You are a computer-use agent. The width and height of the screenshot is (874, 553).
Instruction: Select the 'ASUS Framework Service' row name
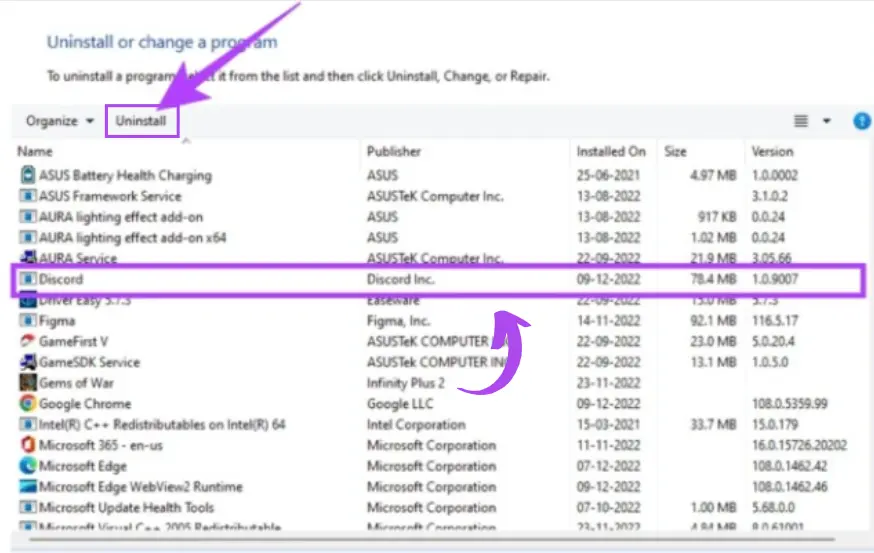pyautogui.click(x=110, y=196)
